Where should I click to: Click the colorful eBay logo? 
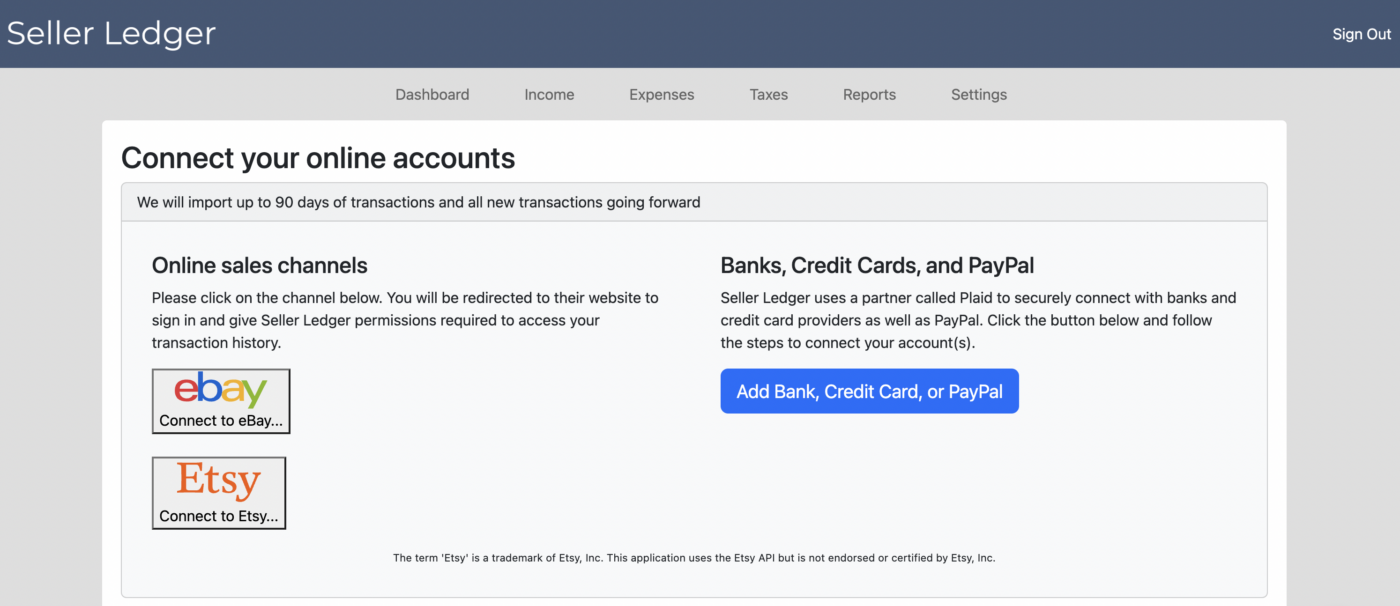pos(220,390)
